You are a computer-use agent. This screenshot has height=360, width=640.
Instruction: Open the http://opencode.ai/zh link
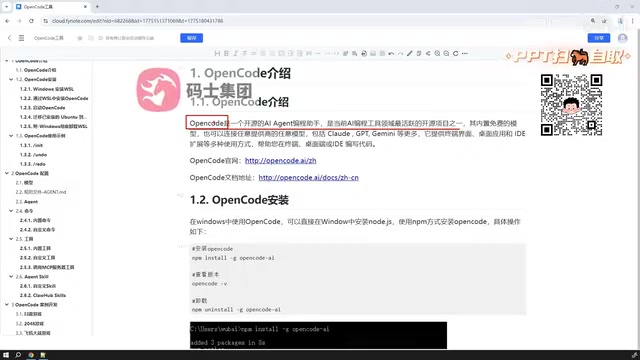click(280, 161)
